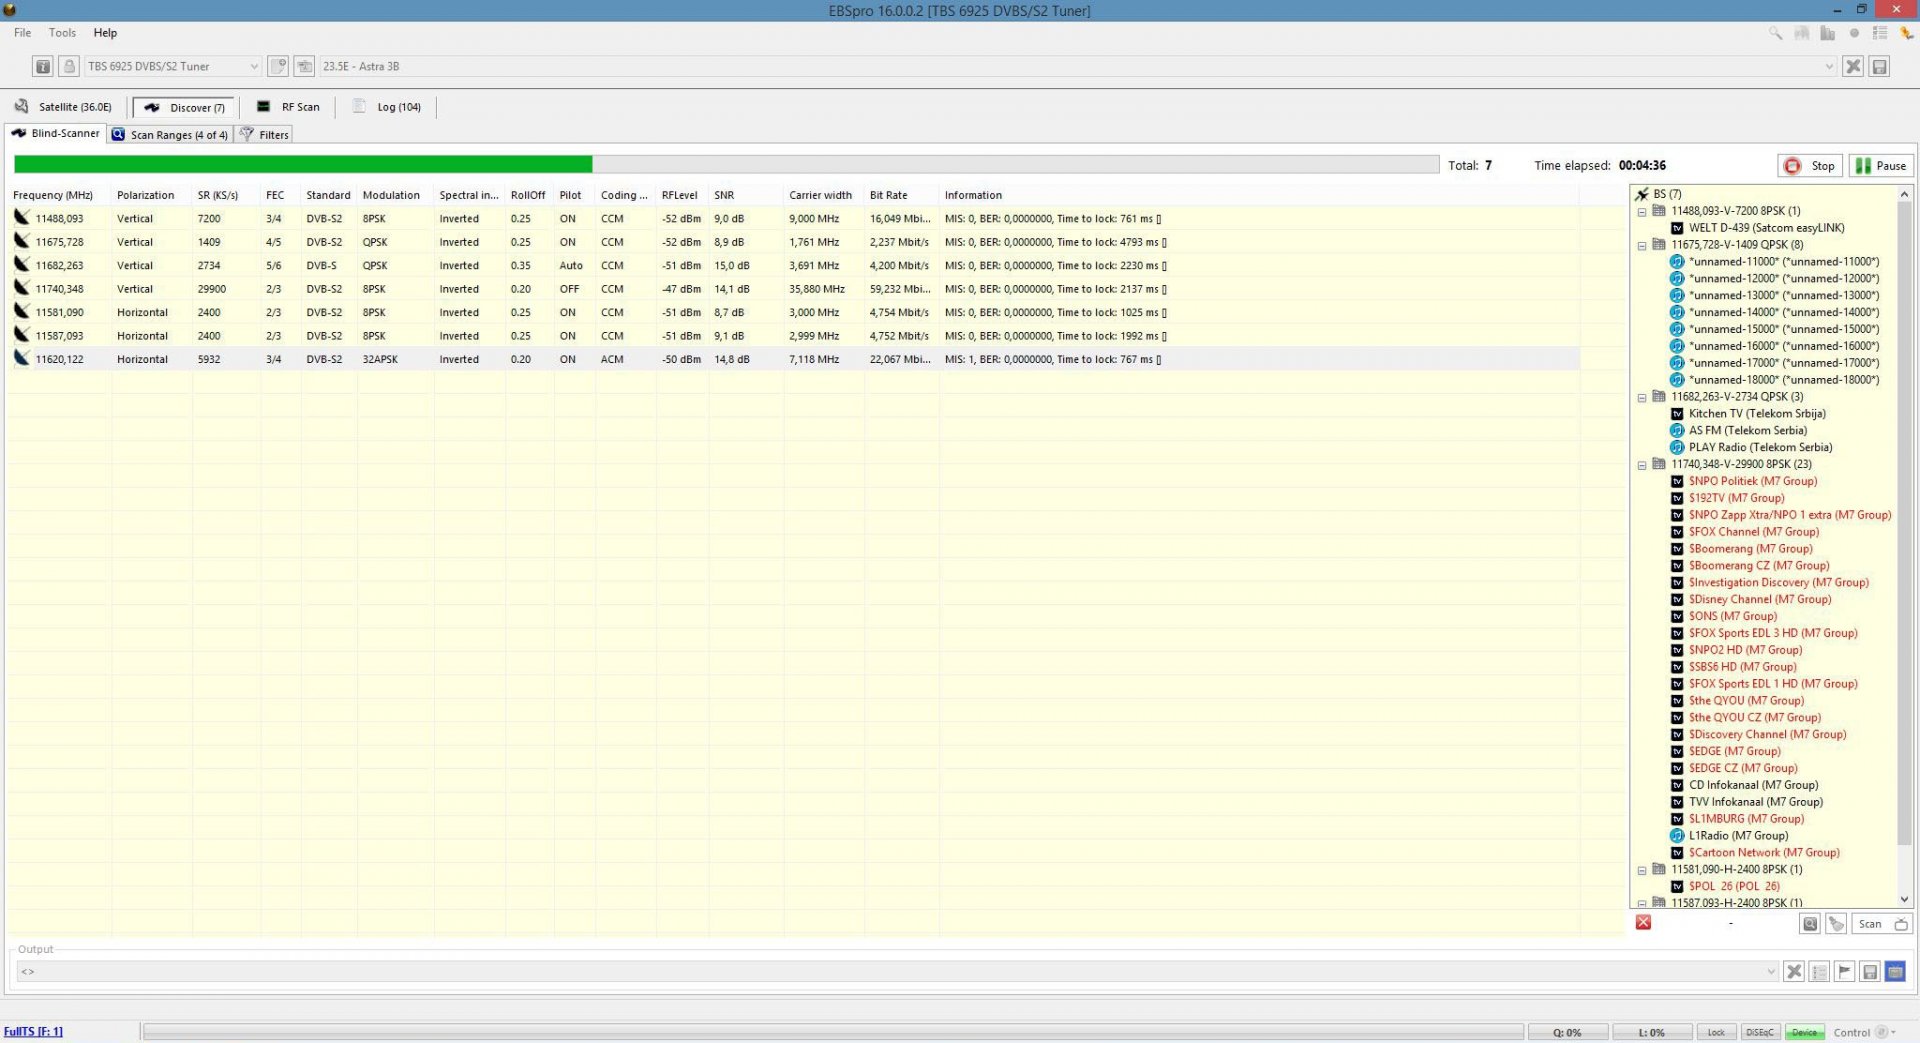Open the Tools menu
This screenshot has width=1920, height=1043.
click(x=62, y=32)
